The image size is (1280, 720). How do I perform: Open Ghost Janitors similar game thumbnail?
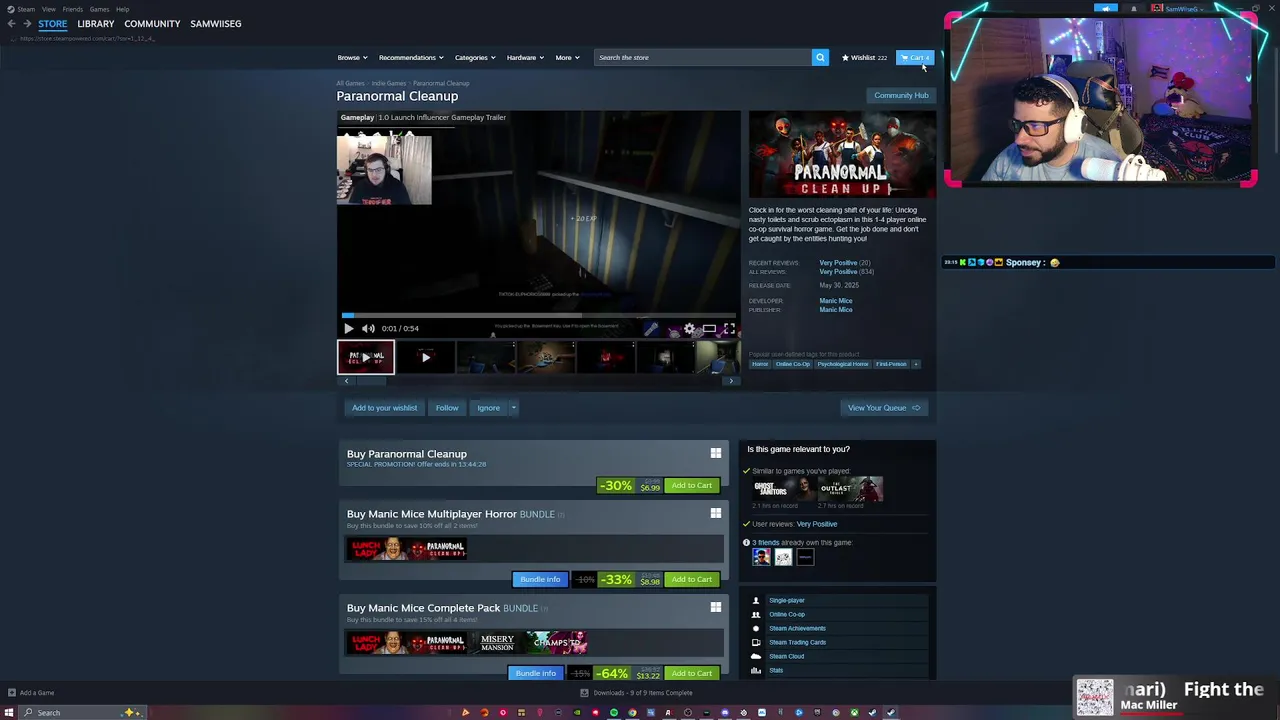[x=783, y=489]
